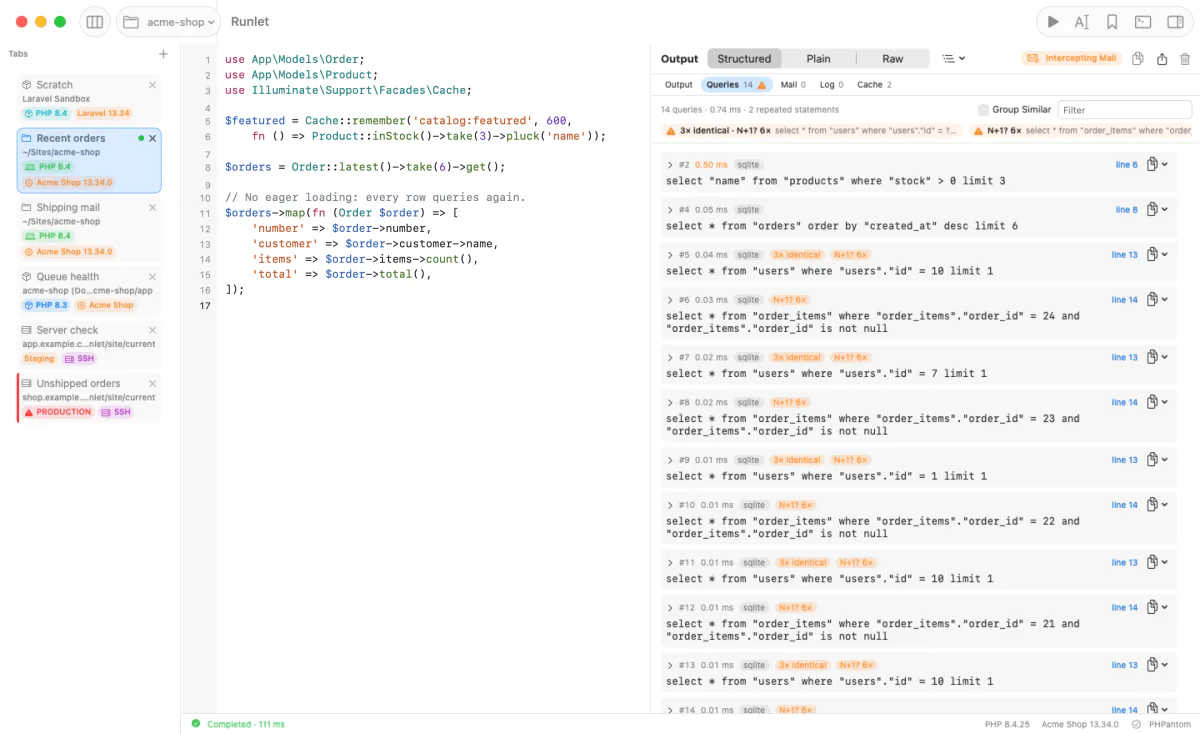
Task: Toggle the sidebar columns icon
Action: [x=95, y=22]
